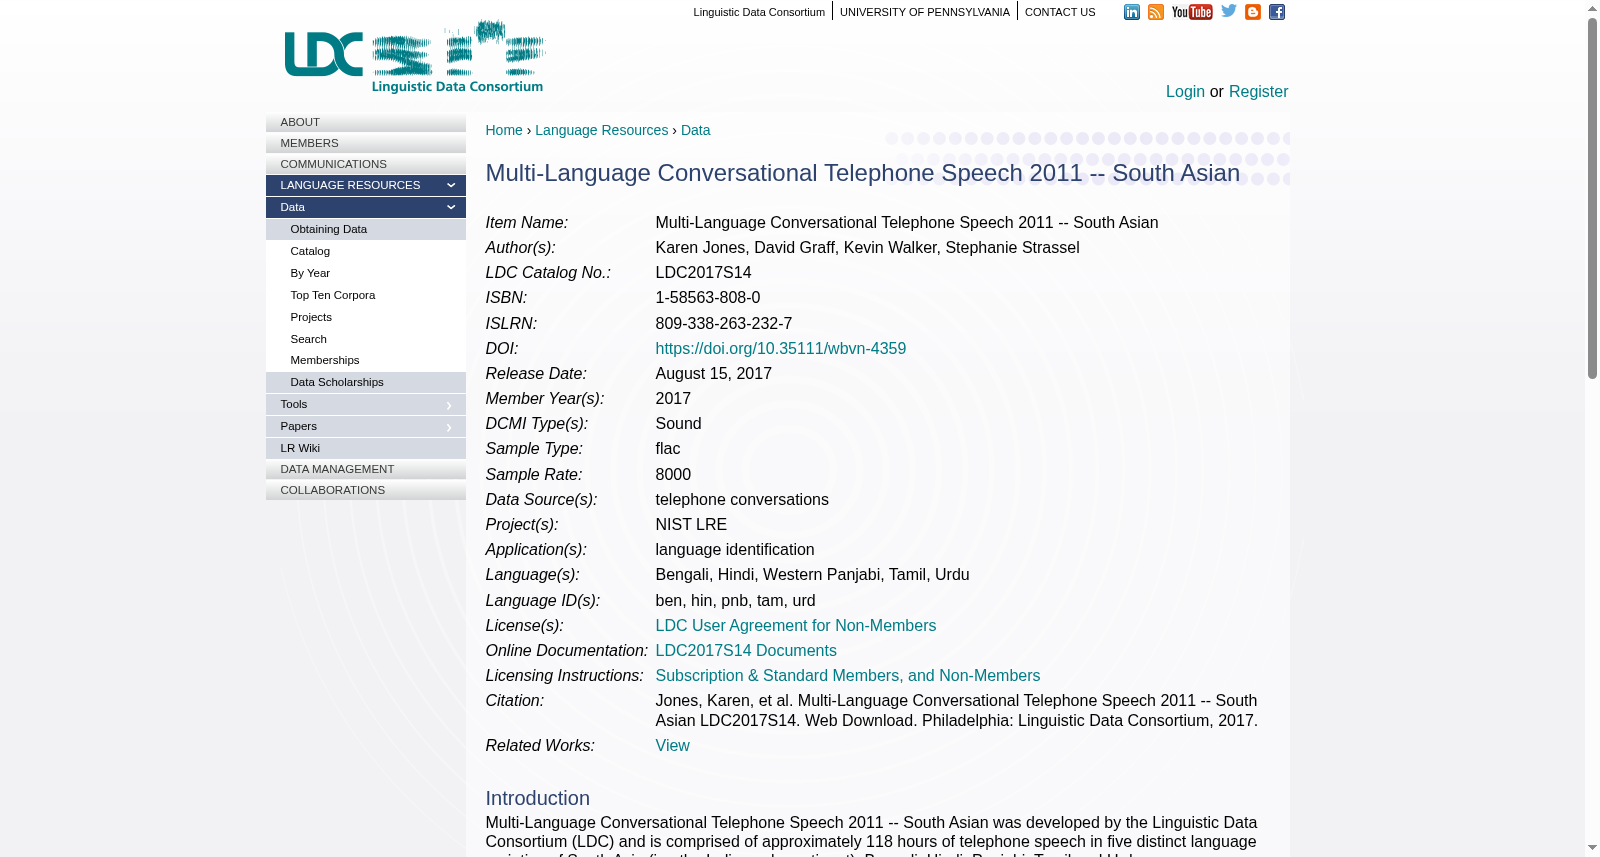
Task: Open the Facebook icon
Action: coord(1277,12)
